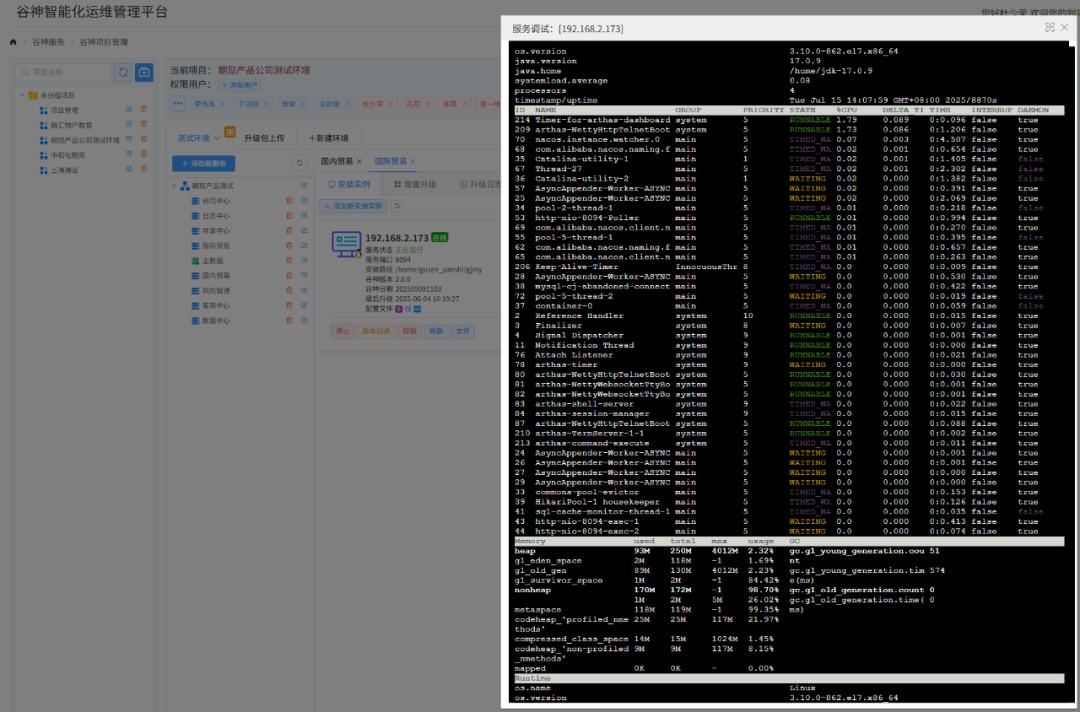Viewport: 1080px width, 712px height.
Task: Click the 卸载 button
Action: pyautogui.click(x=410, y=331)
